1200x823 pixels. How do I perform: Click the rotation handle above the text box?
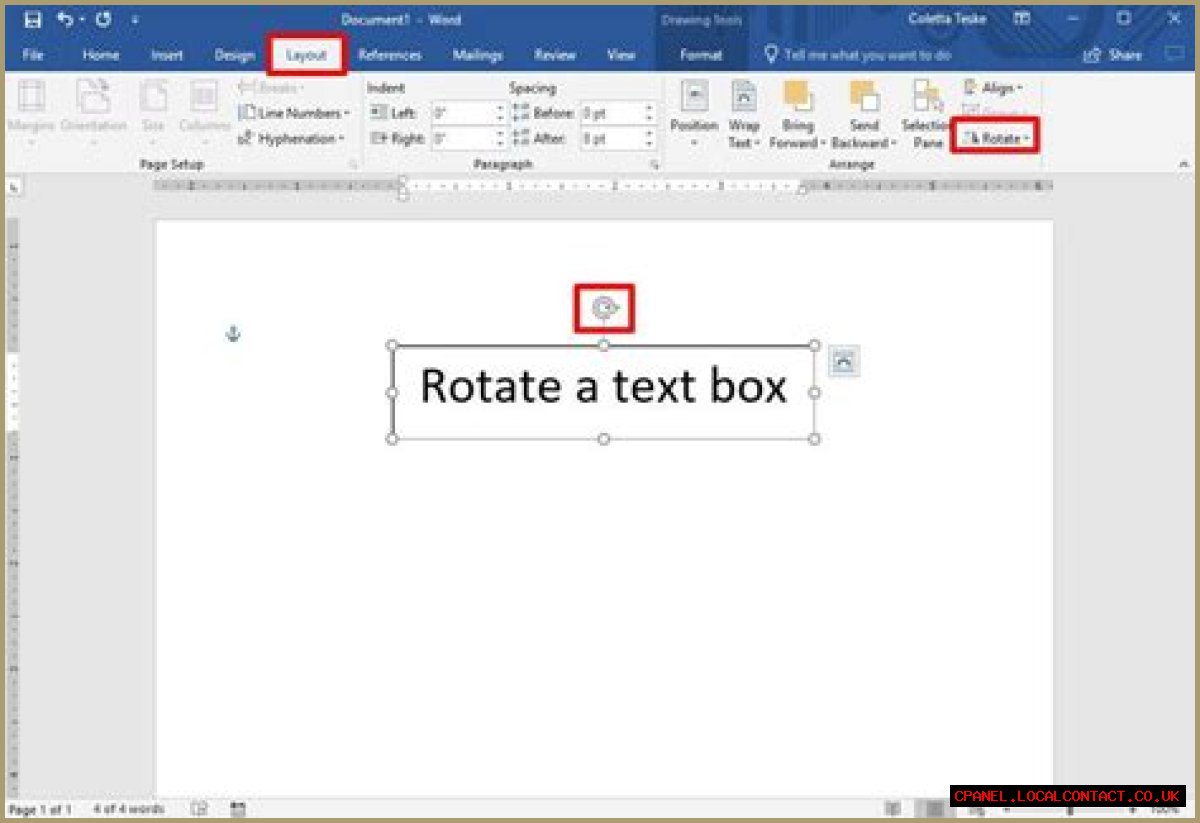(x=603, y=308)
